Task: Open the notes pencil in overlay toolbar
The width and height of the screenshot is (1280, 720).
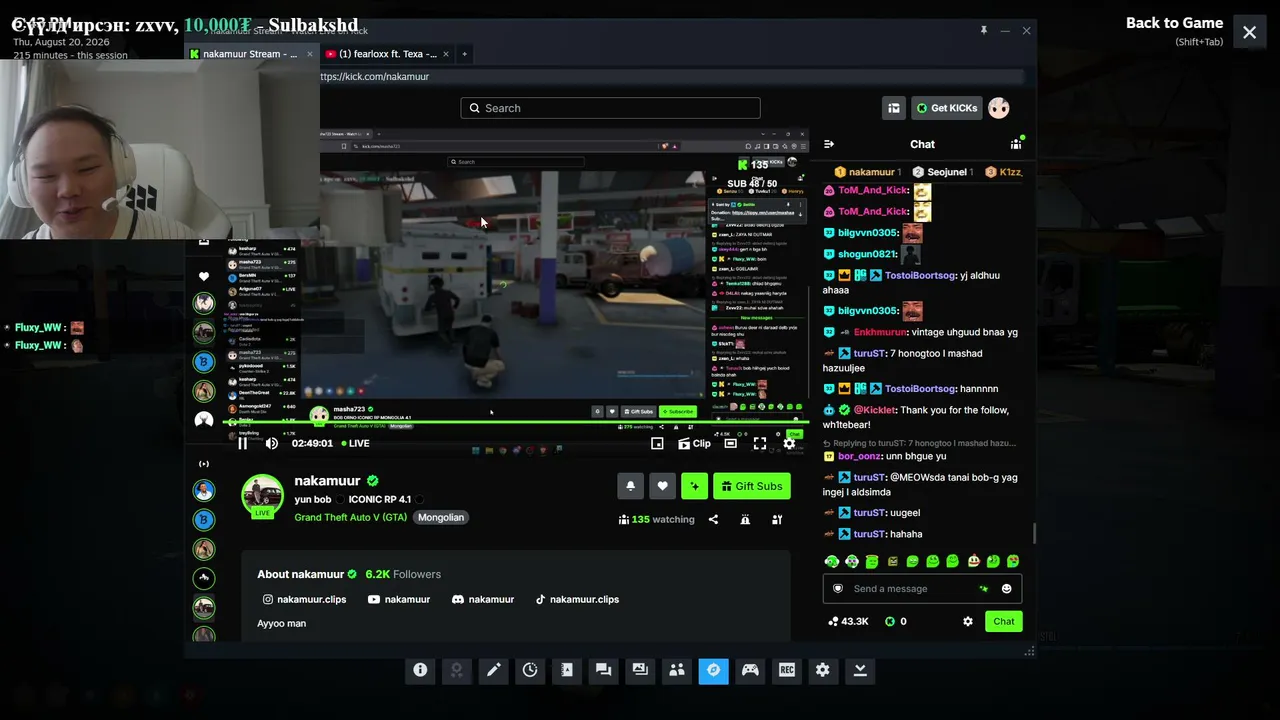Action: (493, 670)
